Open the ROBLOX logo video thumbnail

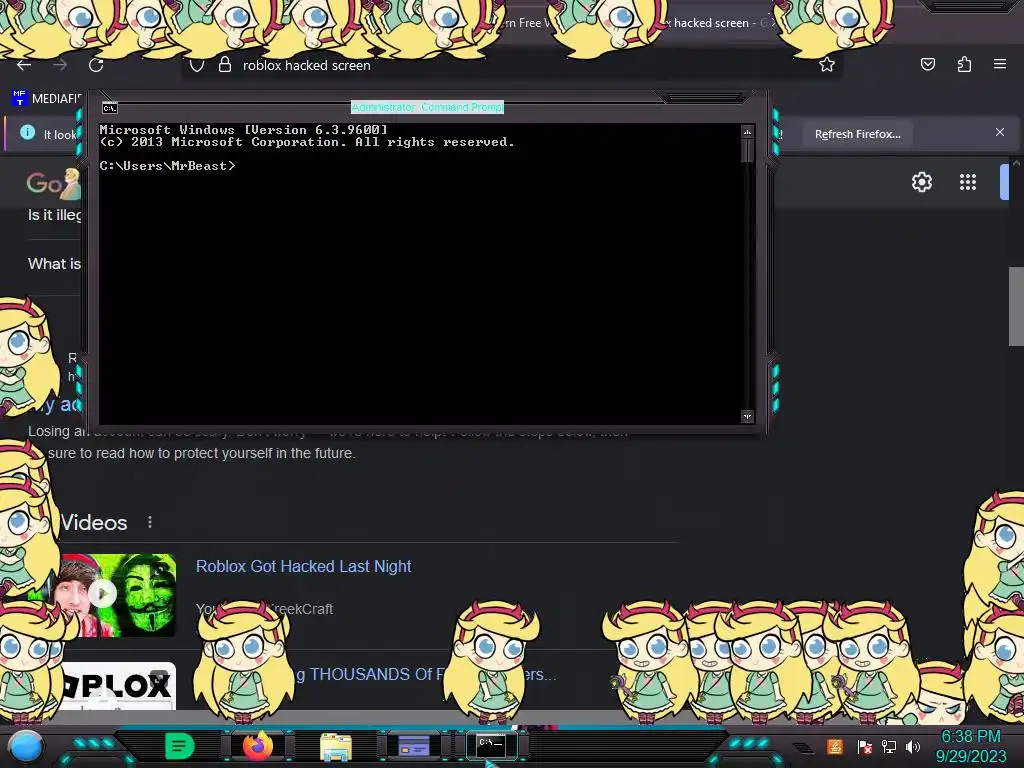coord(119,686)
